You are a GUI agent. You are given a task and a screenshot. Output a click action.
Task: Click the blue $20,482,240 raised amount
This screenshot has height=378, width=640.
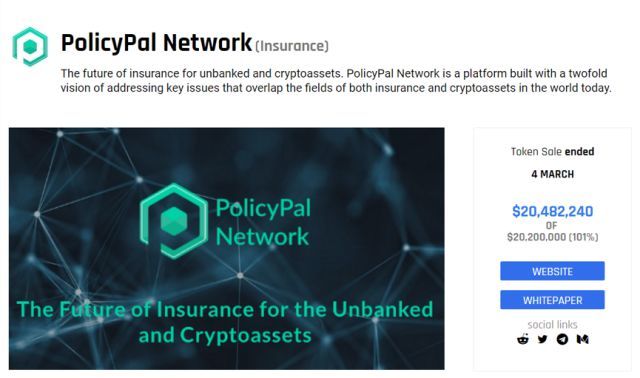point(552,211)
